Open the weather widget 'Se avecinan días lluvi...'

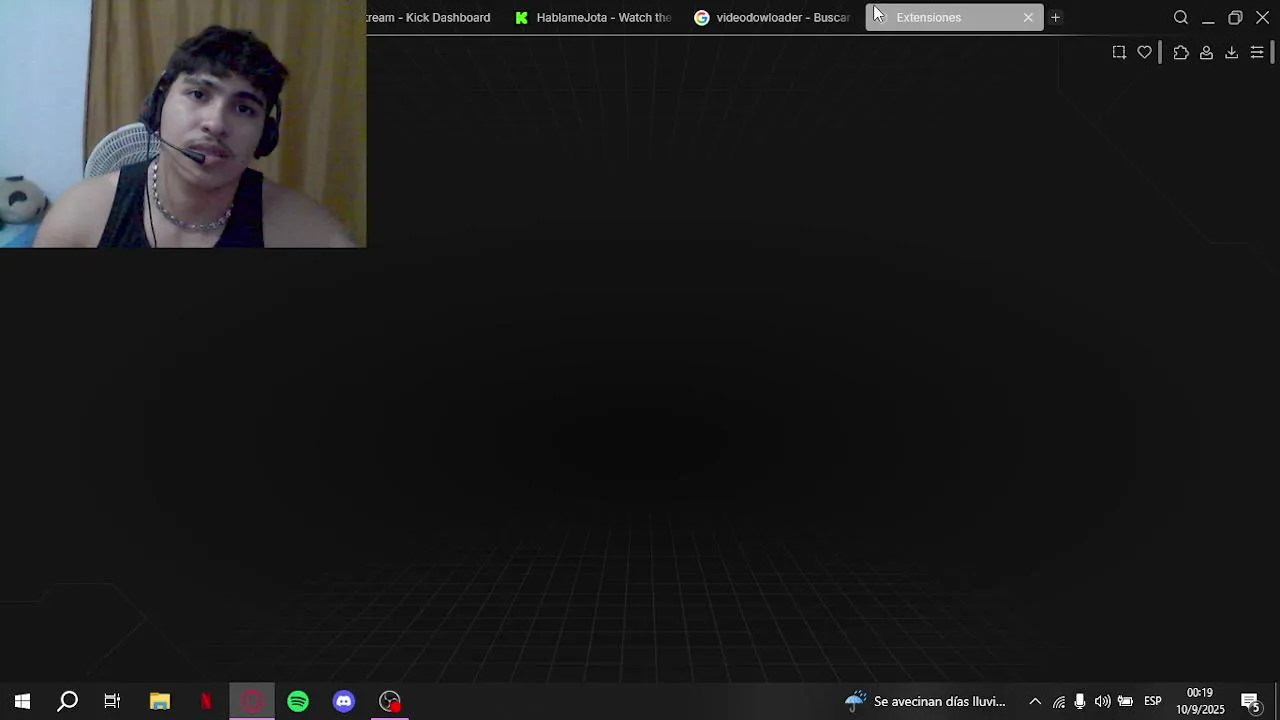[925, 701]
